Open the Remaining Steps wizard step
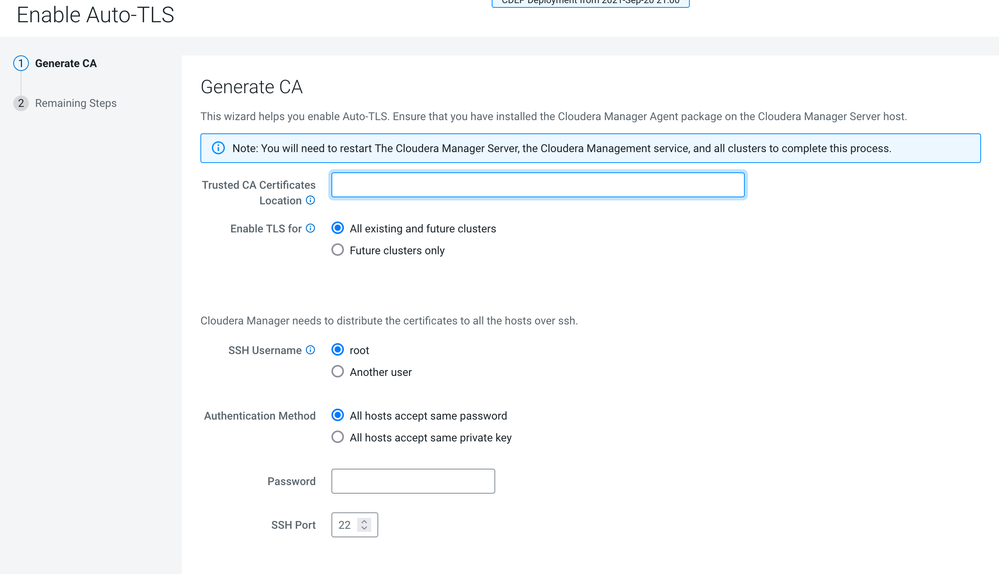 [76, 103]
